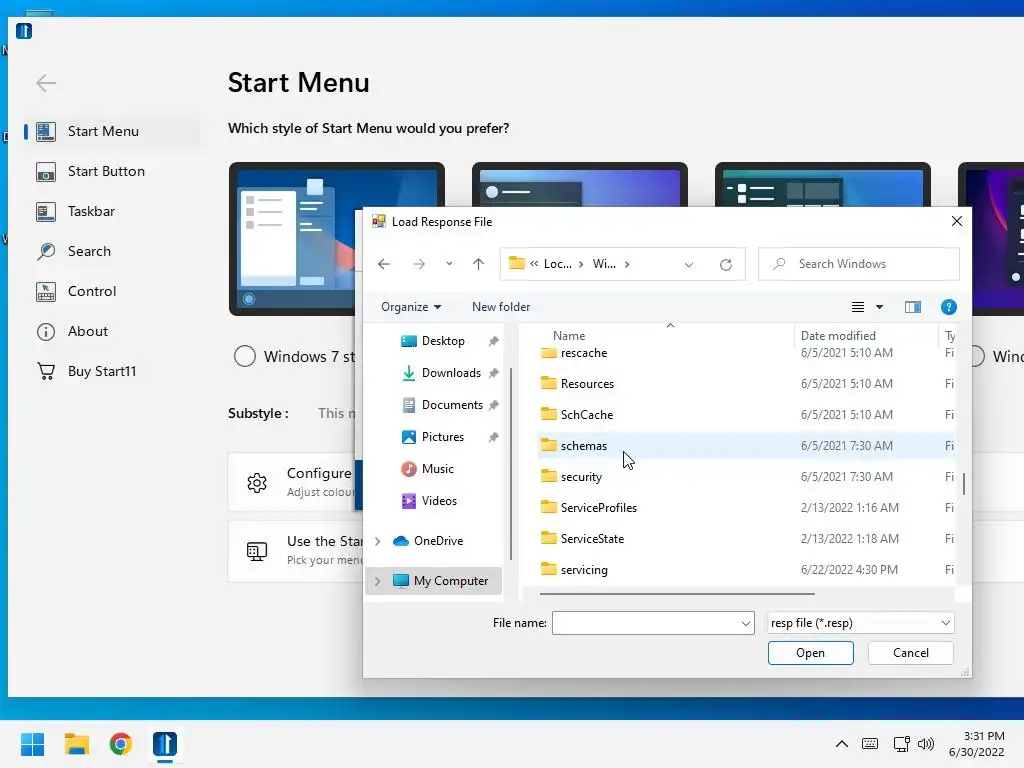Select the rescache folder
This screenshot has height=768, width=1024.
tap(744, 353)
